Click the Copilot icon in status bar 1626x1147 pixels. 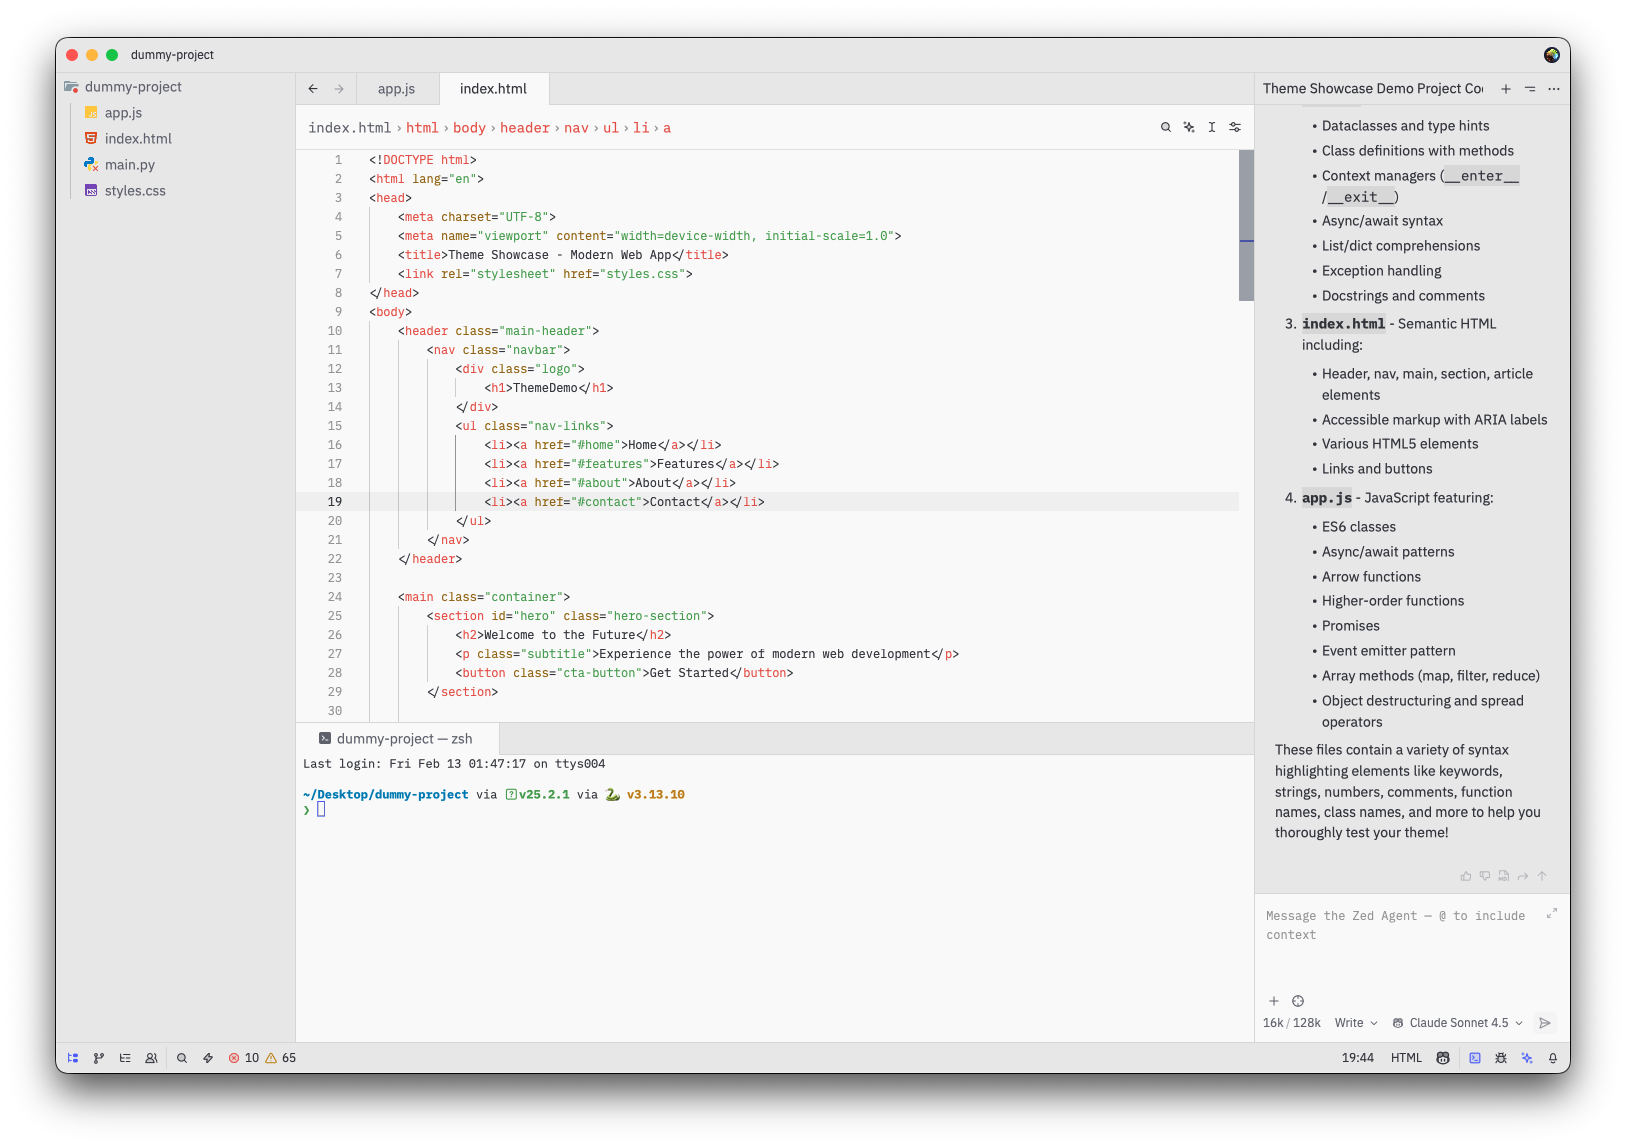tap(1443, 1058)
